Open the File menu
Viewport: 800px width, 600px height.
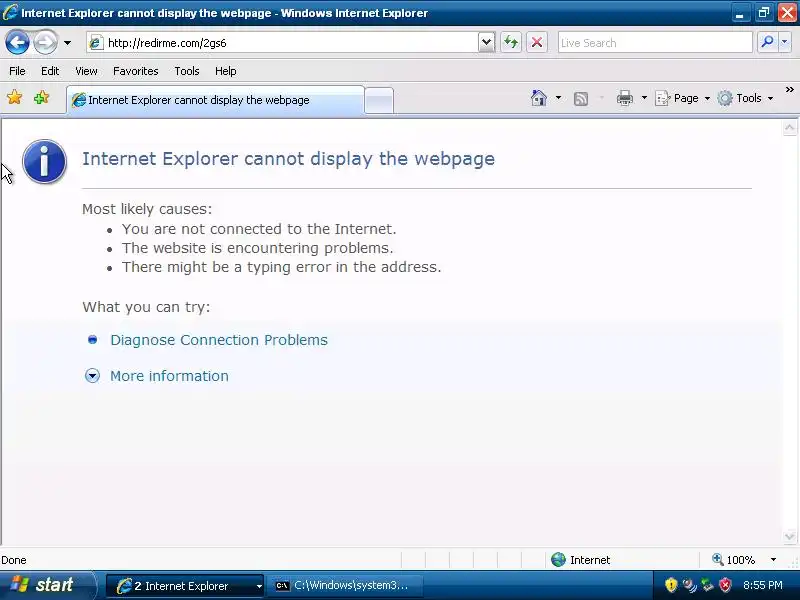tap(17, 71)
